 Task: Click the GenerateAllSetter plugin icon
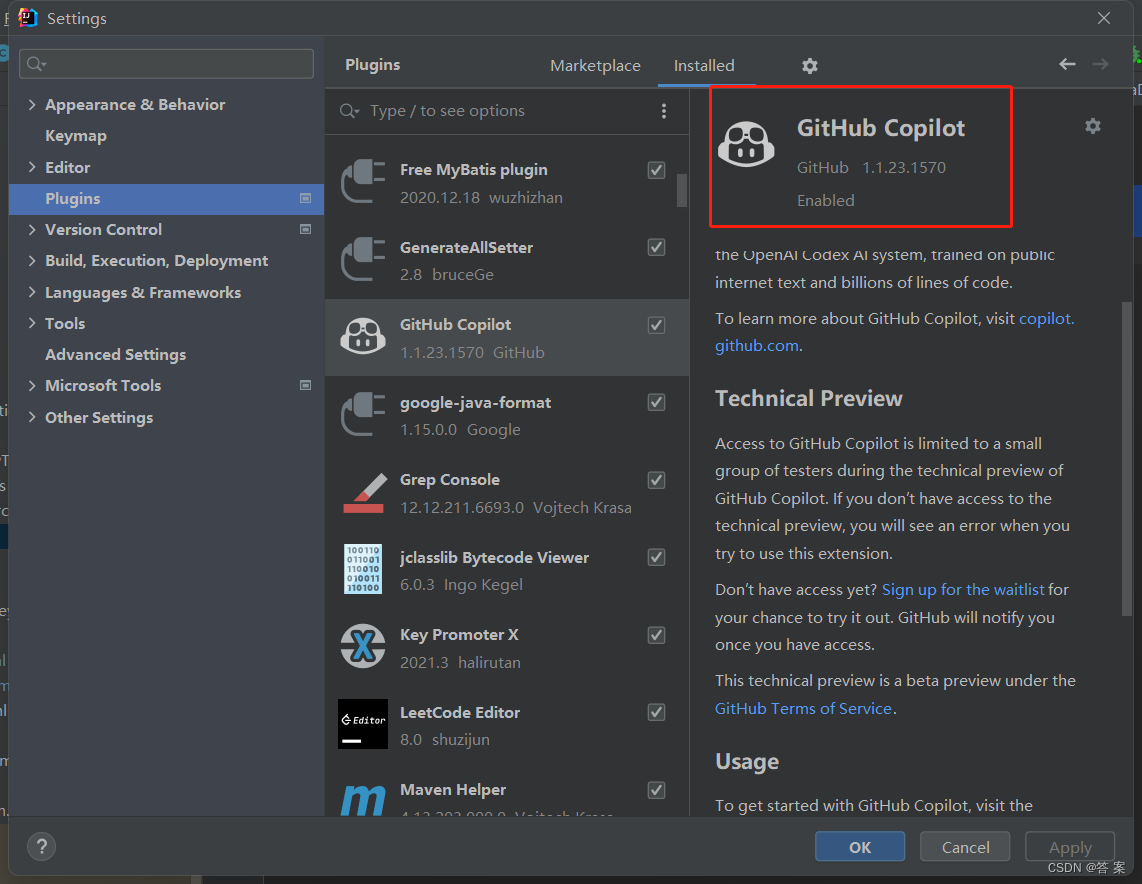coord(363,260)
